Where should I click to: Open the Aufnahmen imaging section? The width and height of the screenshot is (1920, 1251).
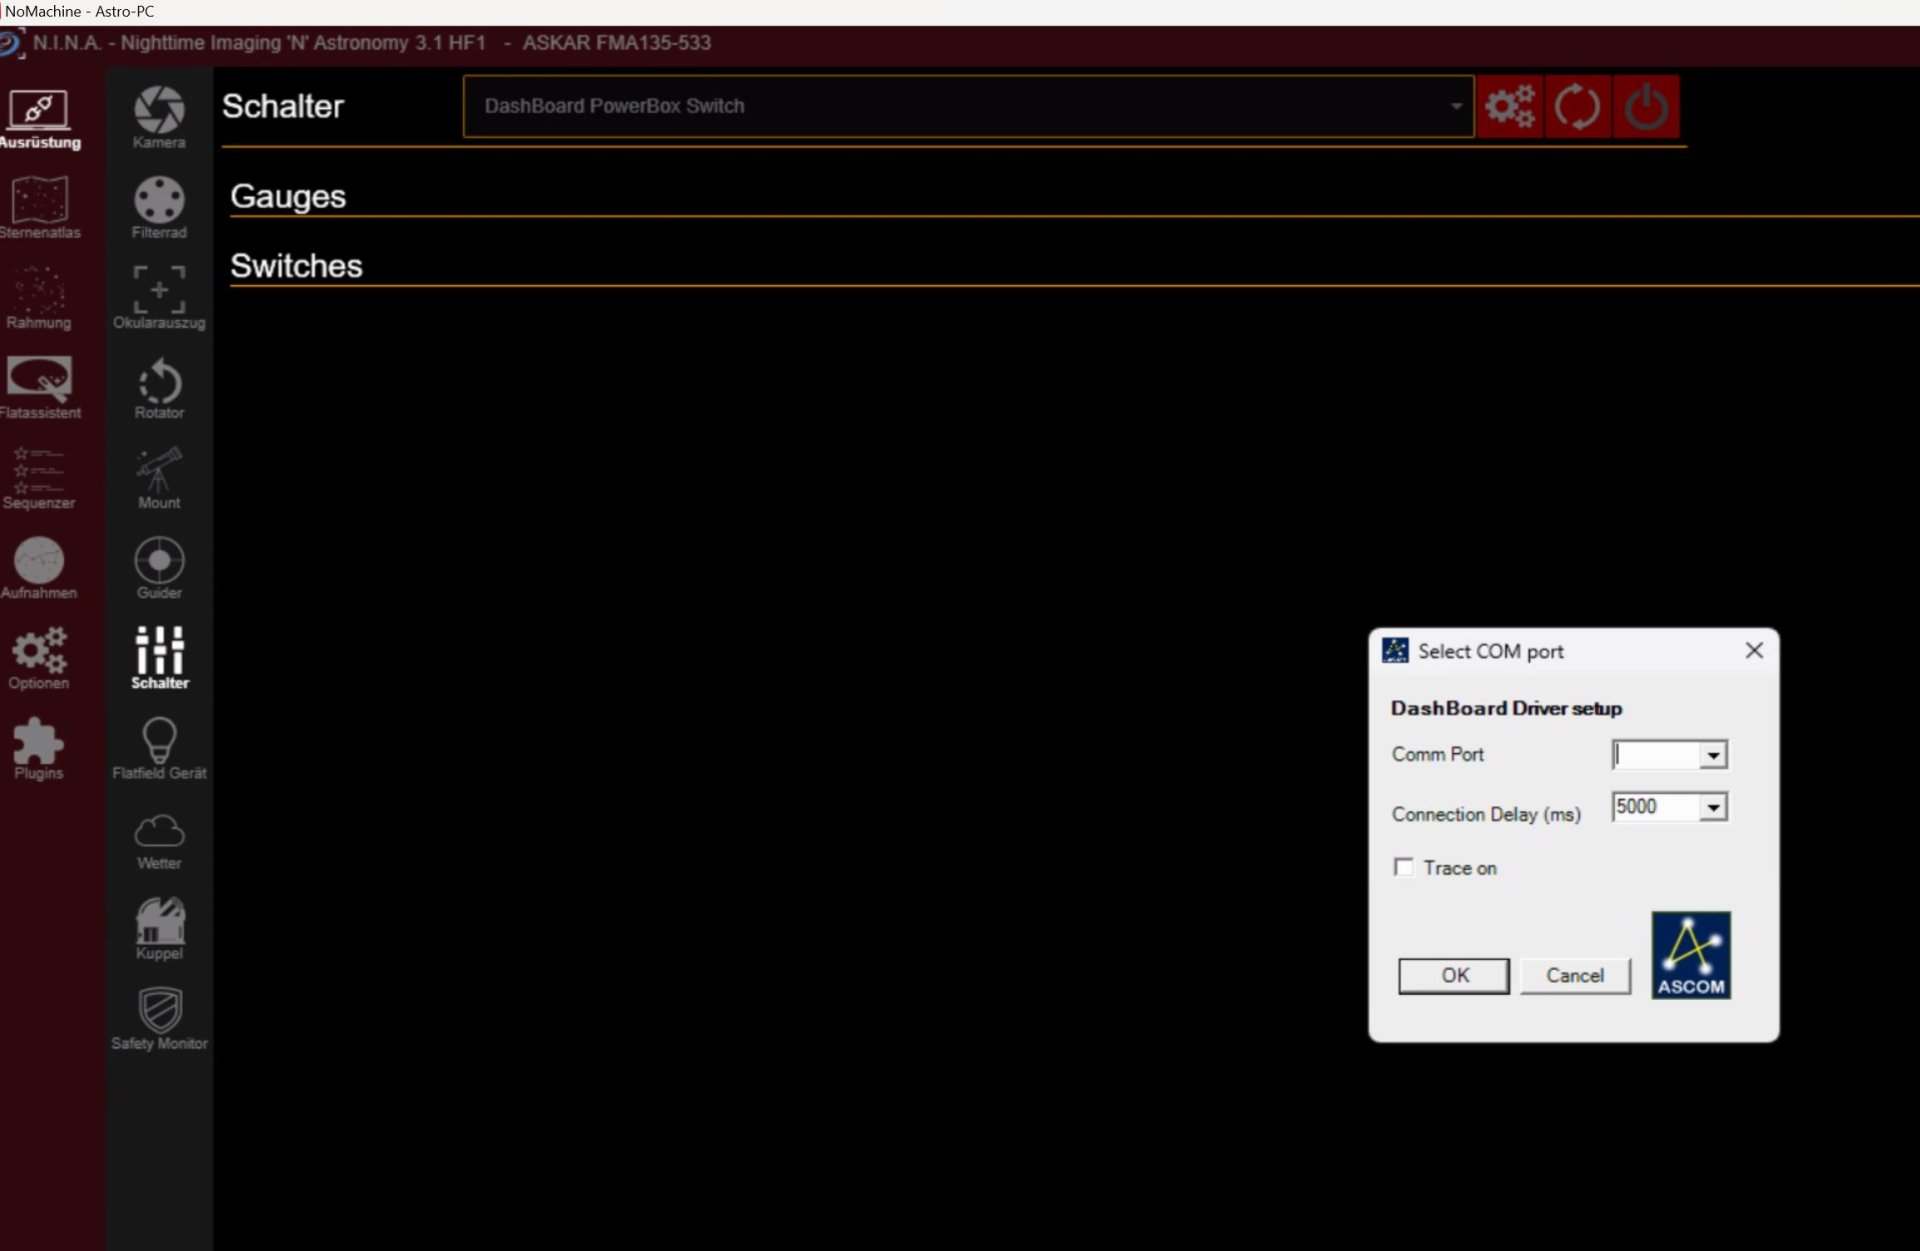click(x=39, y=568)
